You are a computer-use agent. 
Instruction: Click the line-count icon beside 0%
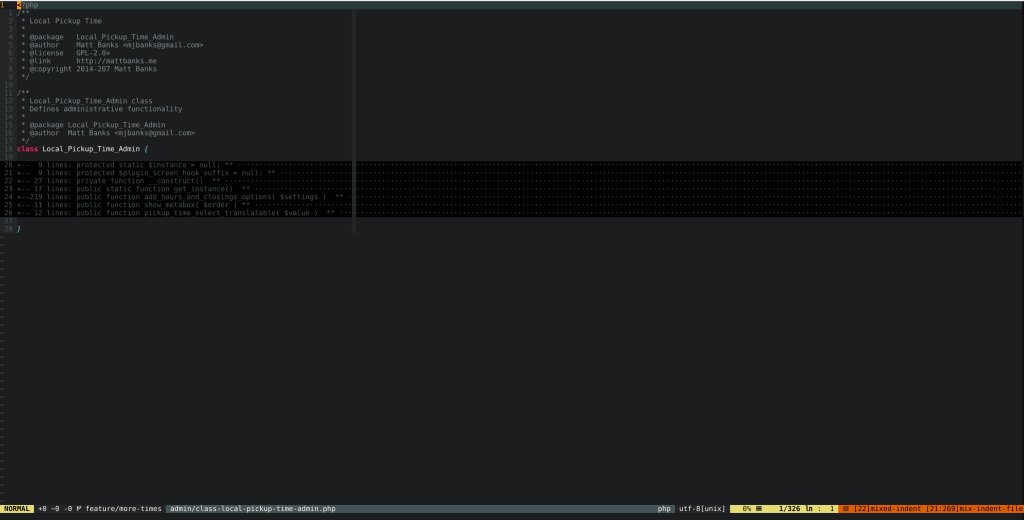[x=761, y=509]
